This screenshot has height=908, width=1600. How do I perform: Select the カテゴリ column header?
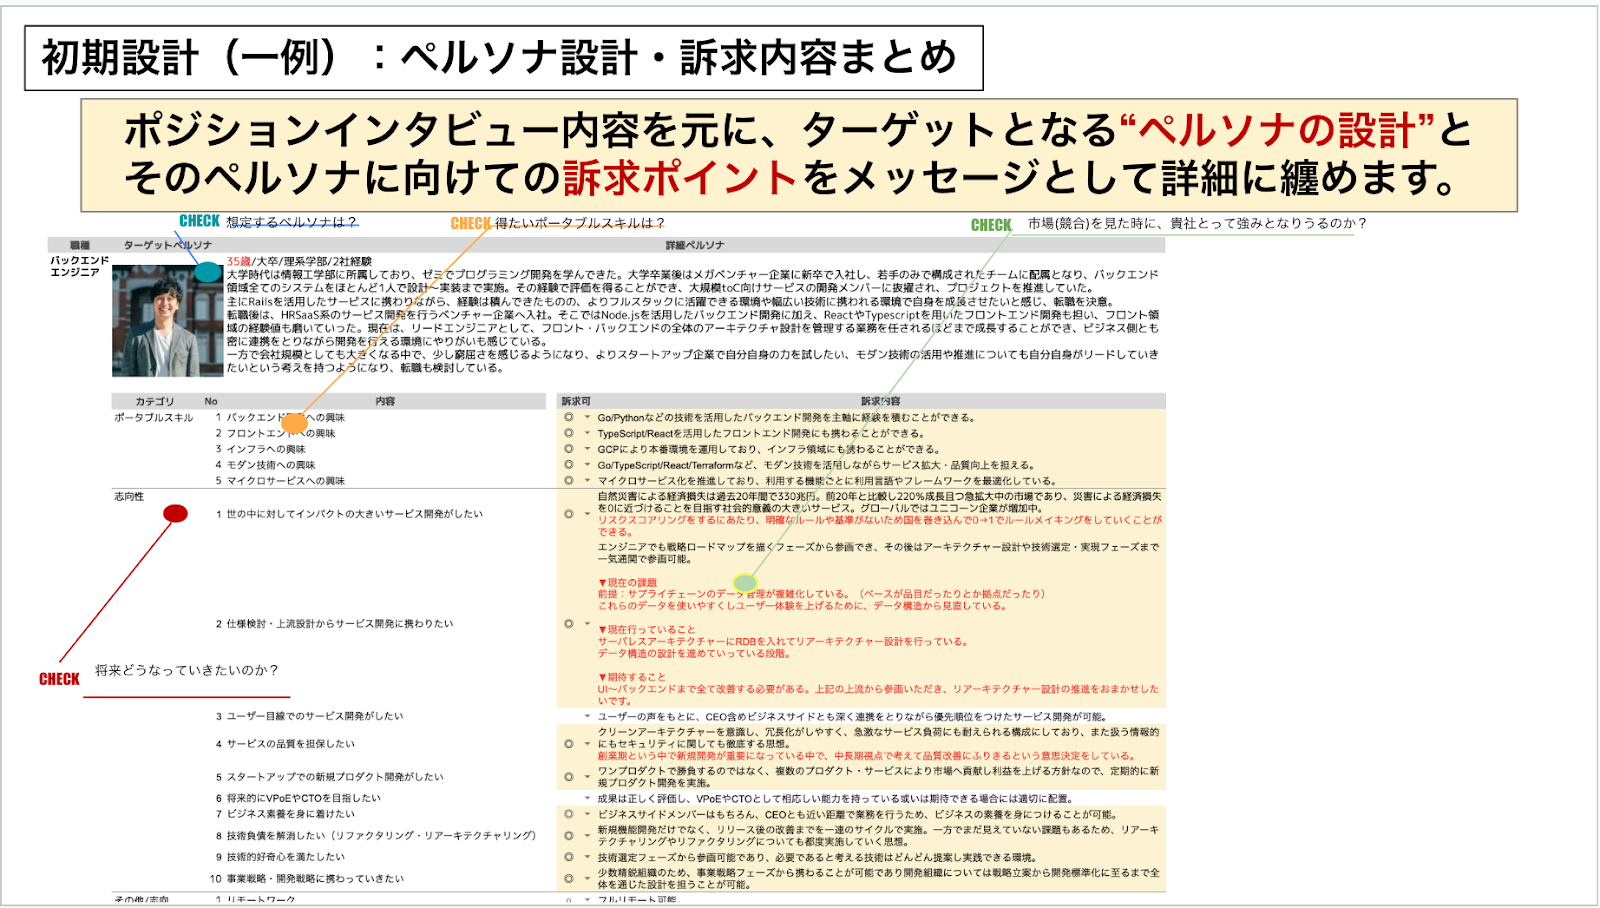(x=155, y=401)
